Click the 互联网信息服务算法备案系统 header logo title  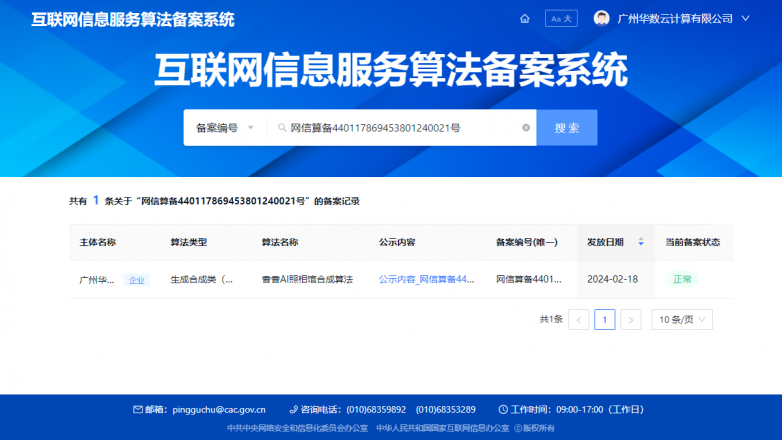(x=133, y=19)
